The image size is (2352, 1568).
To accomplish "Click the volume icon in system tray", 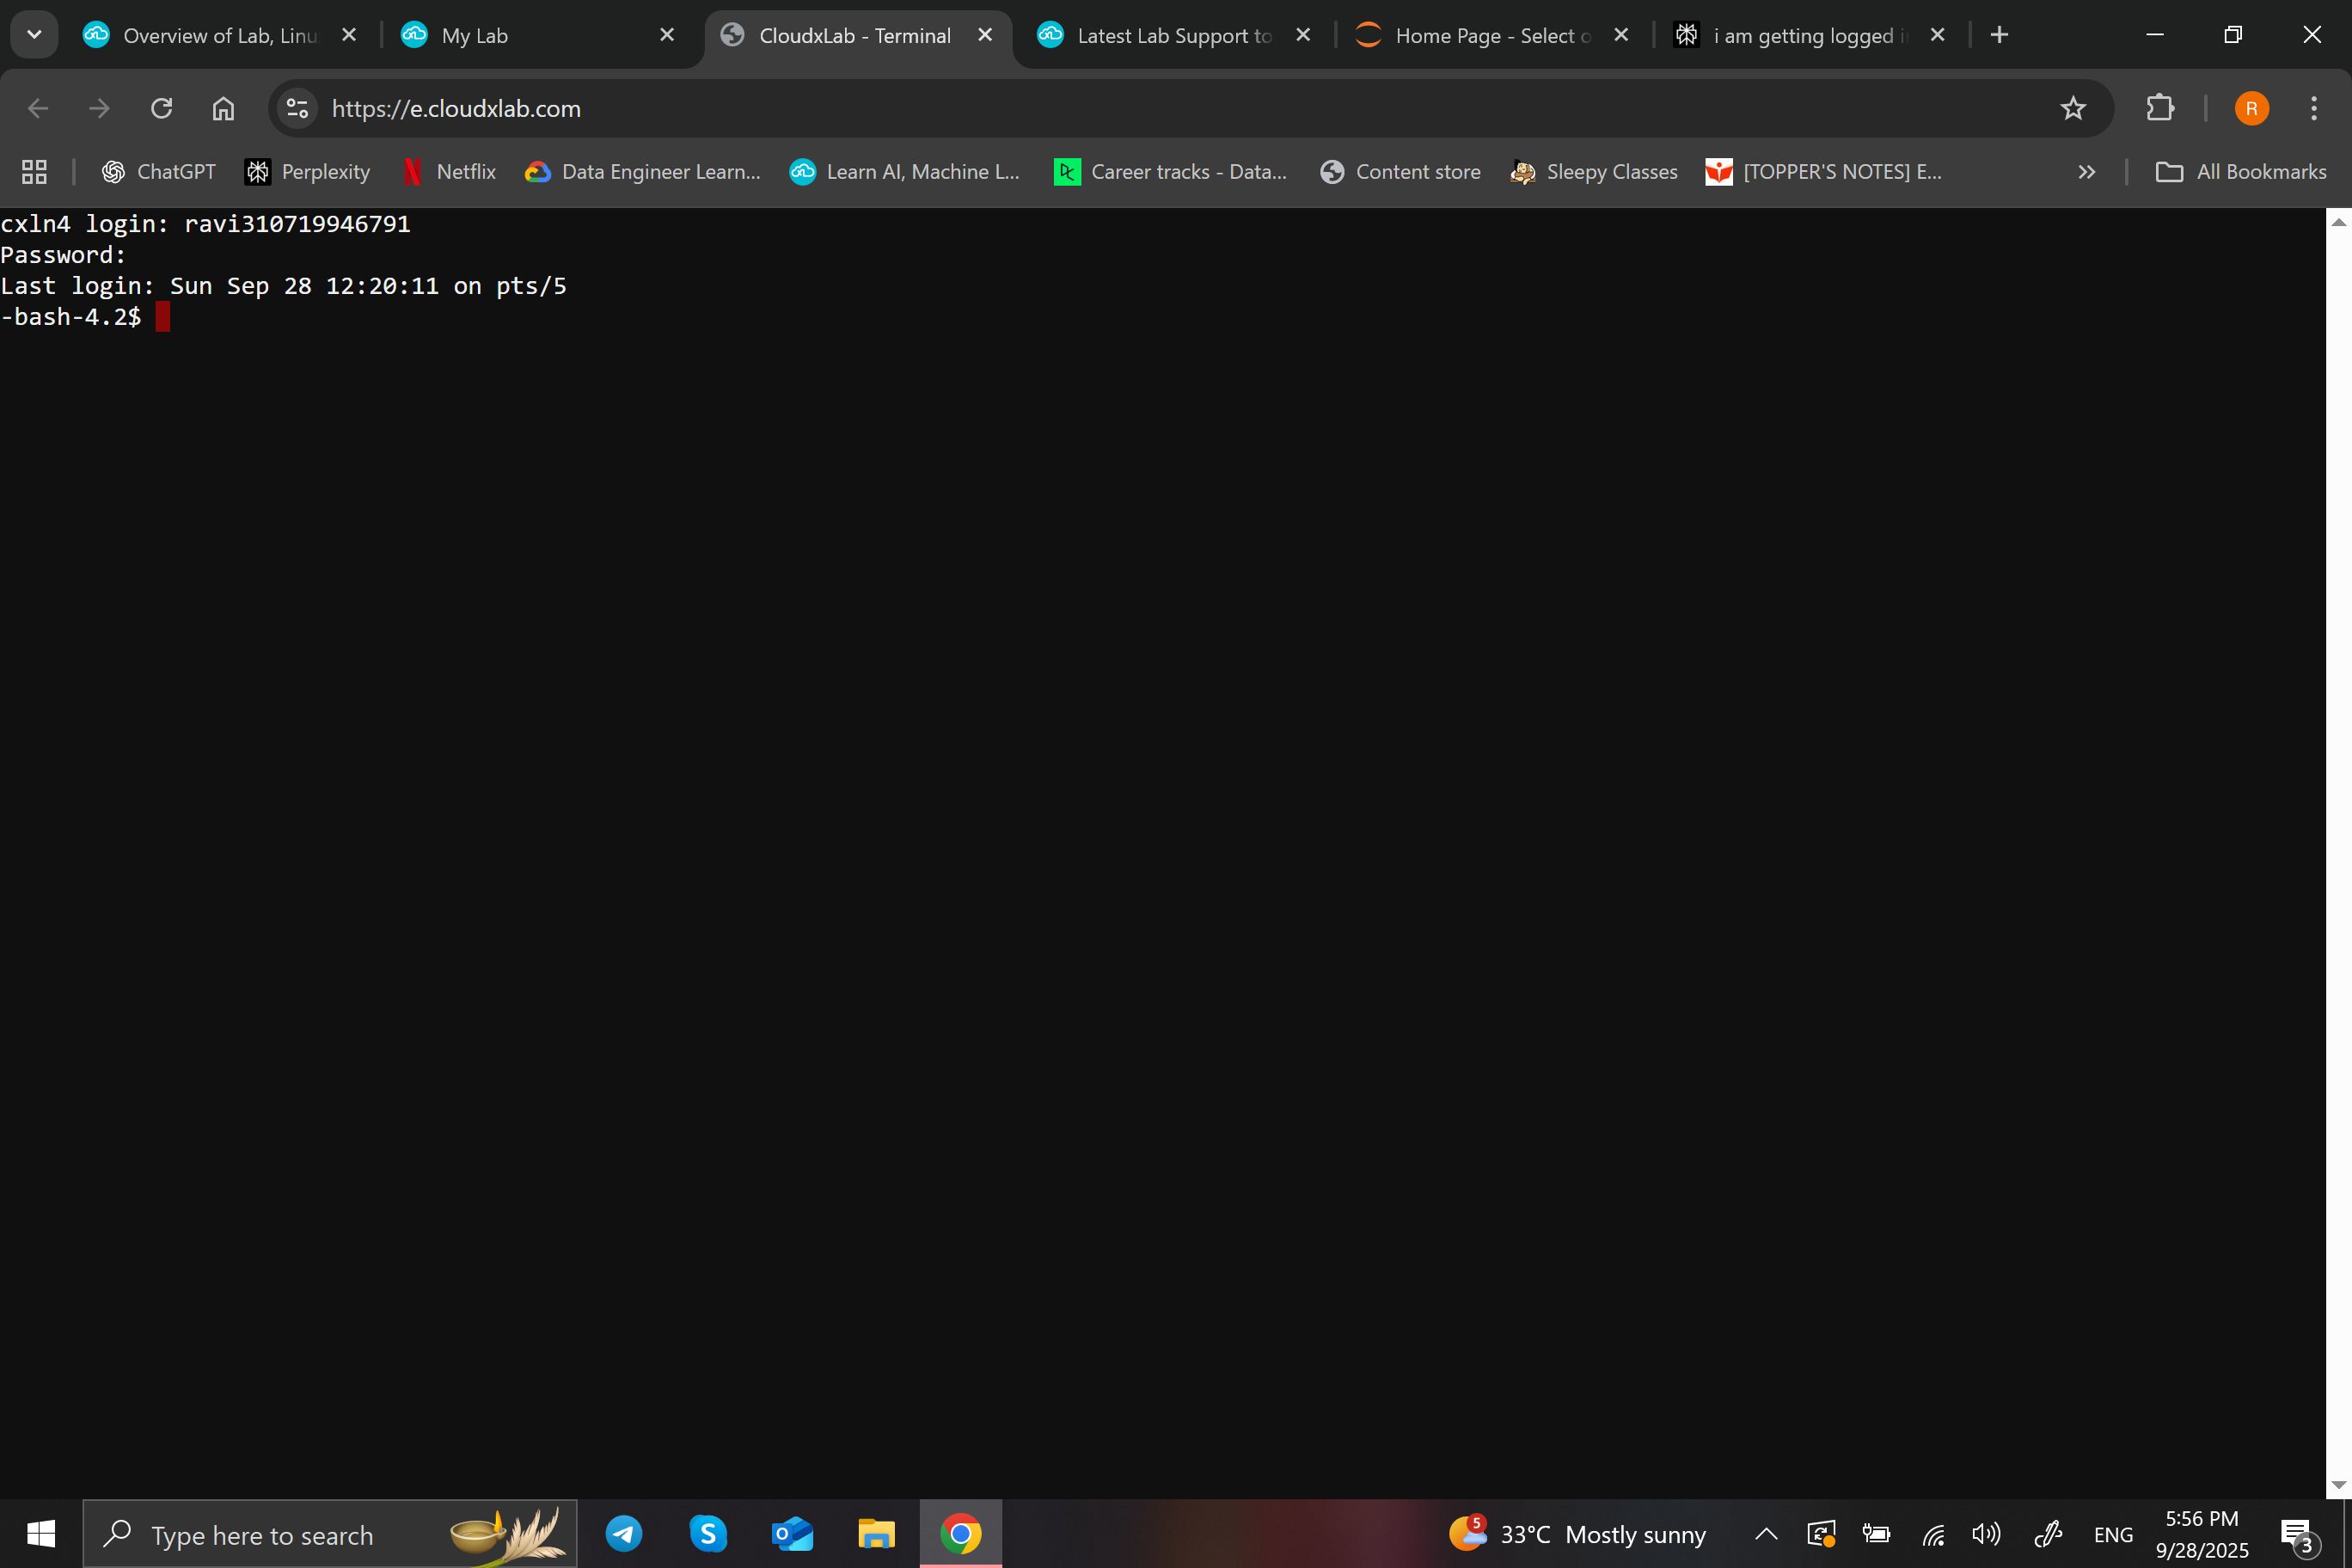I will point(1986,1534).
